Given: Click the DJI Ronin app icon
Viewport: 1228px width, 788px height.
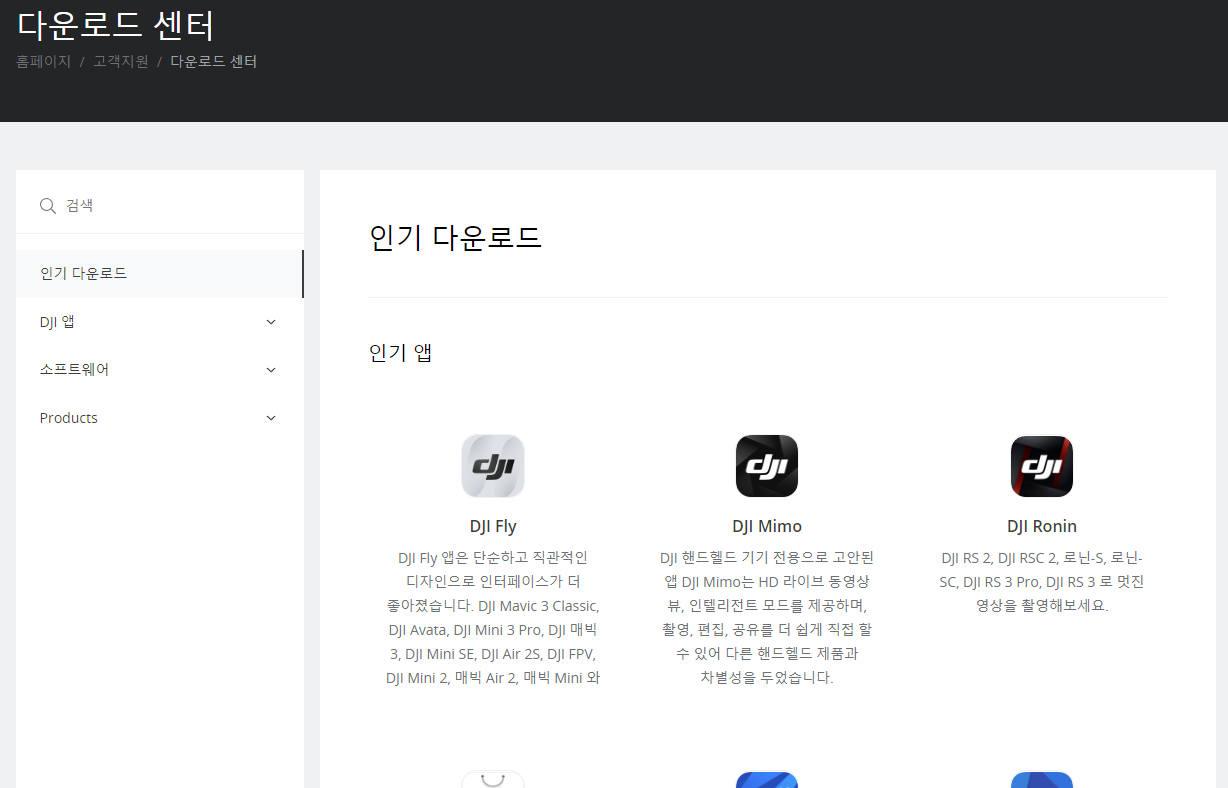Looking at the screenshot, I should pos(1042,466).
